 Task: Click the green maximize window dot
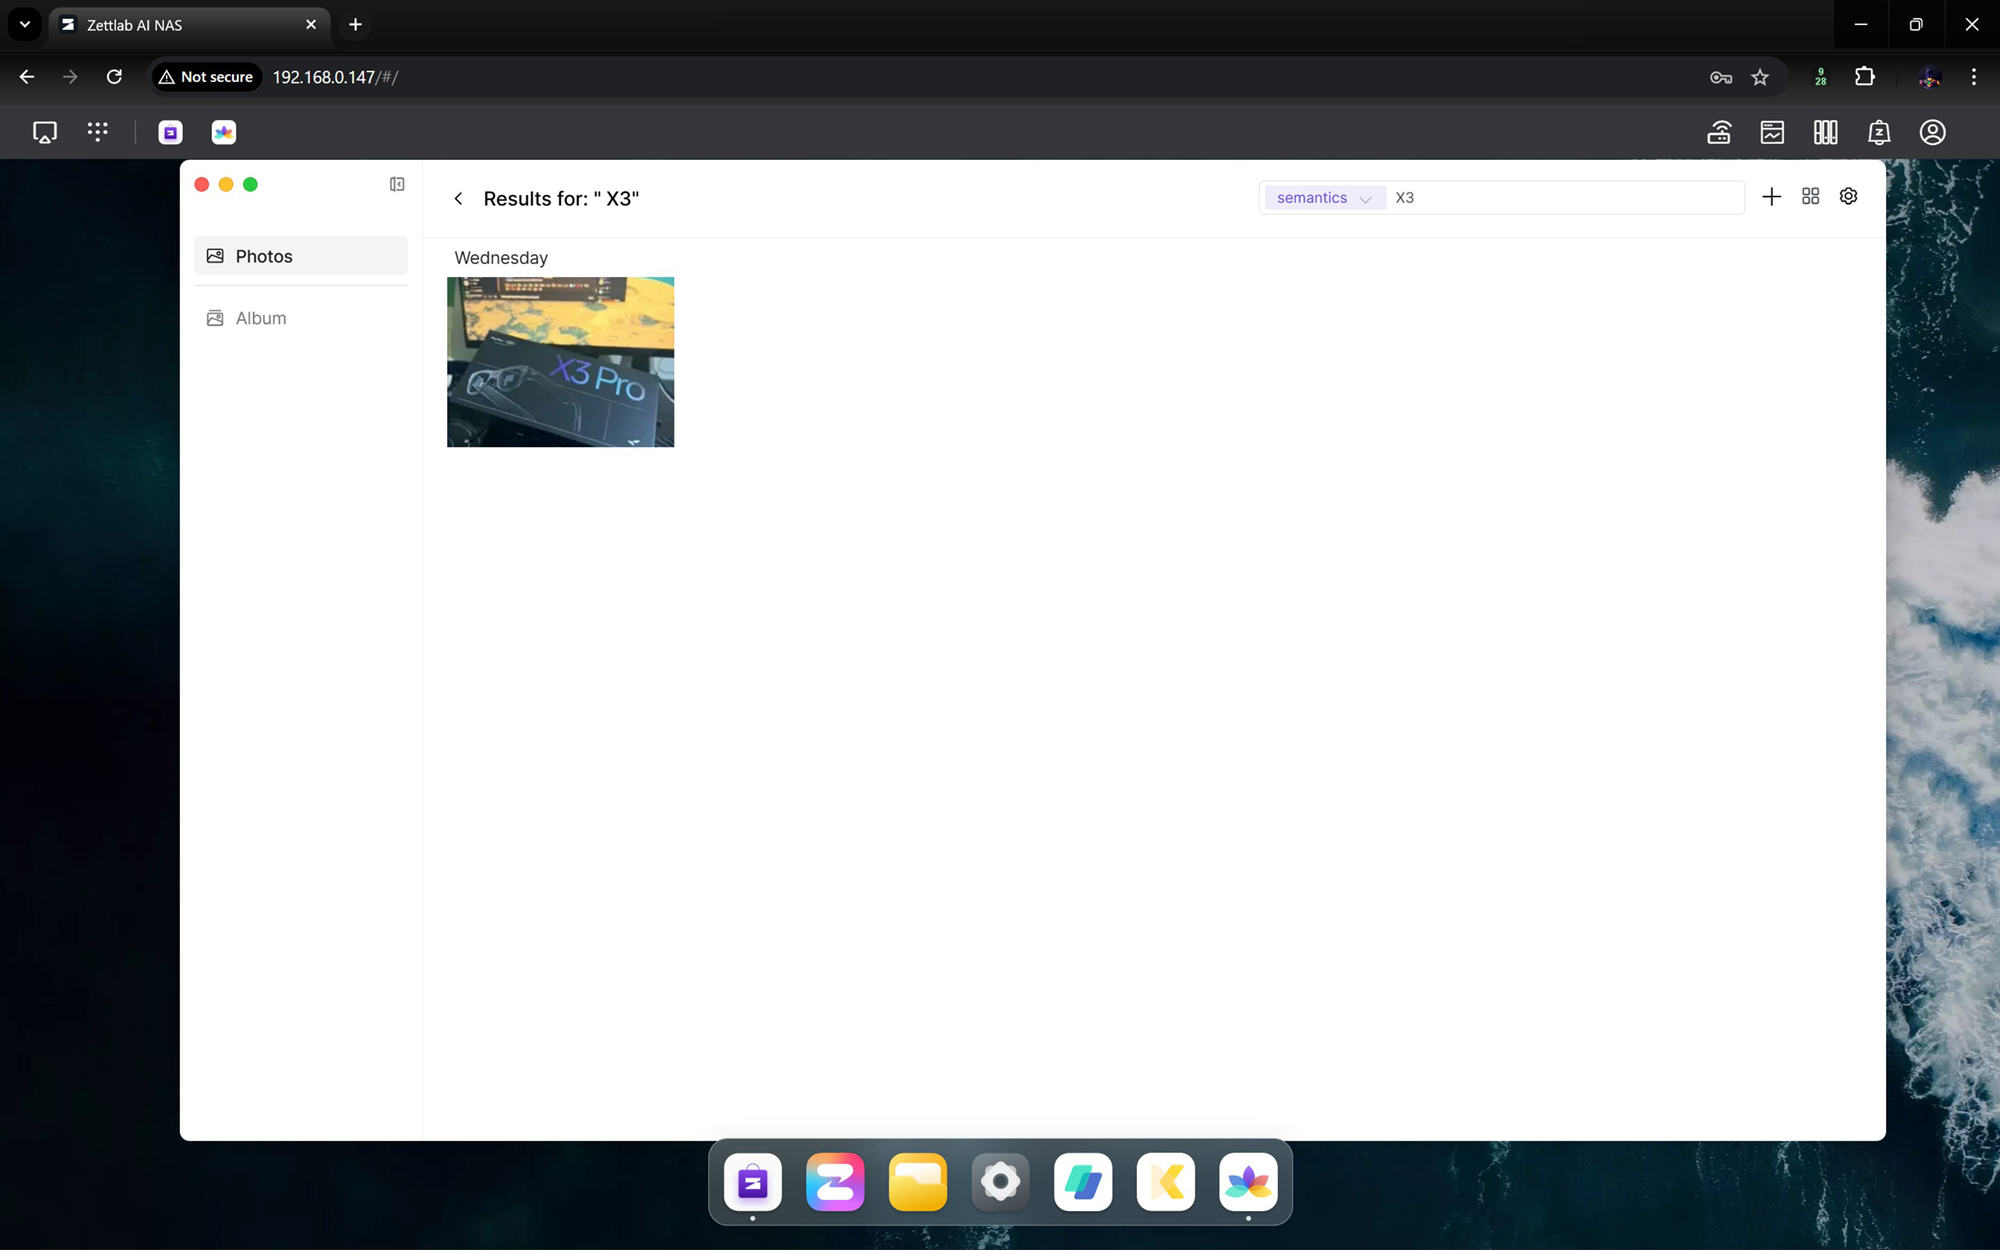pyautogui.click(x=251, y=184)
